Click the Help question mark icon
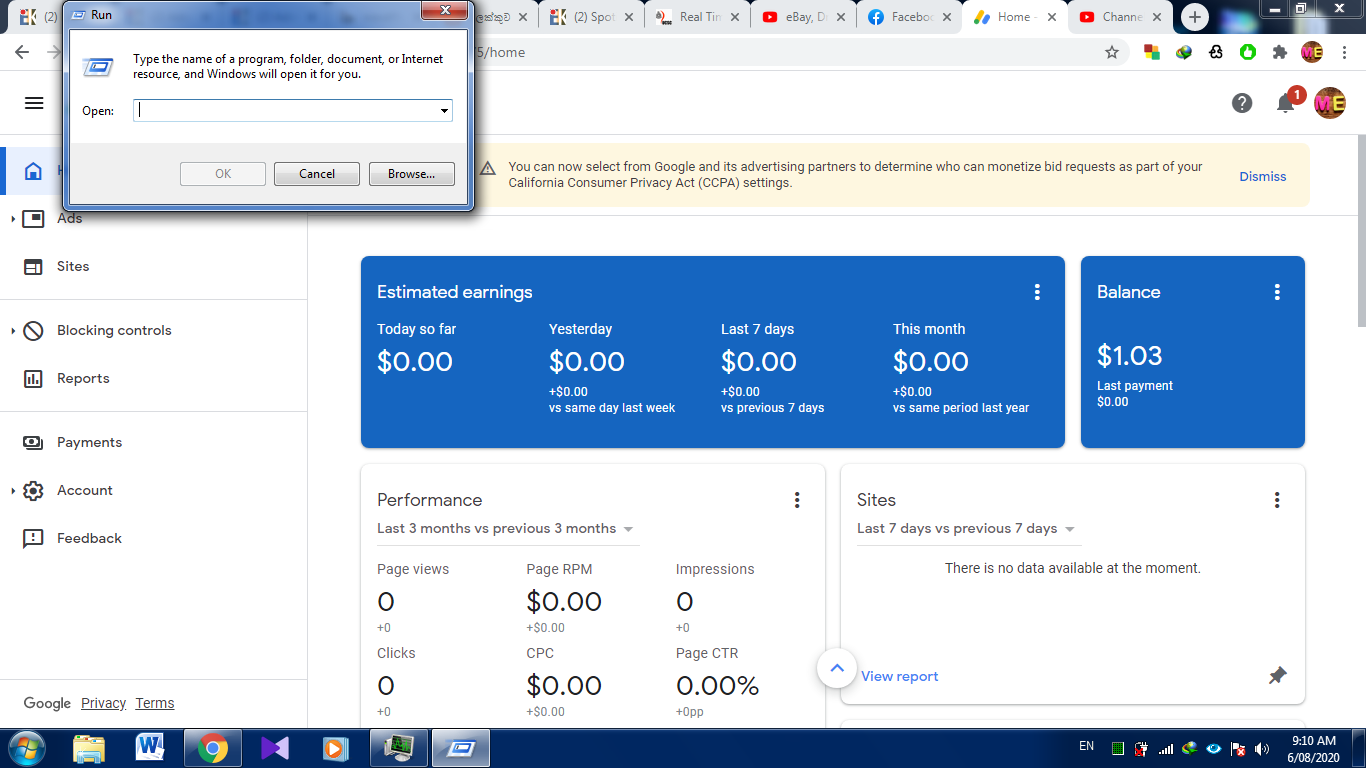The width and height of the screenshot is (1366, 768). click(x=1242, y=103)
